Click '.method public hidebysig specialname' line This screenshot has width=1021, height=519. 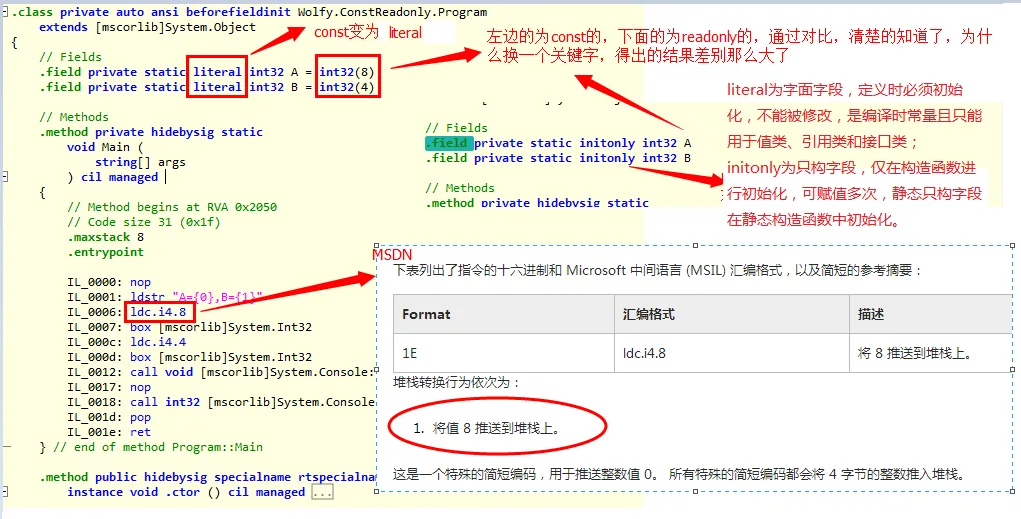207,477
